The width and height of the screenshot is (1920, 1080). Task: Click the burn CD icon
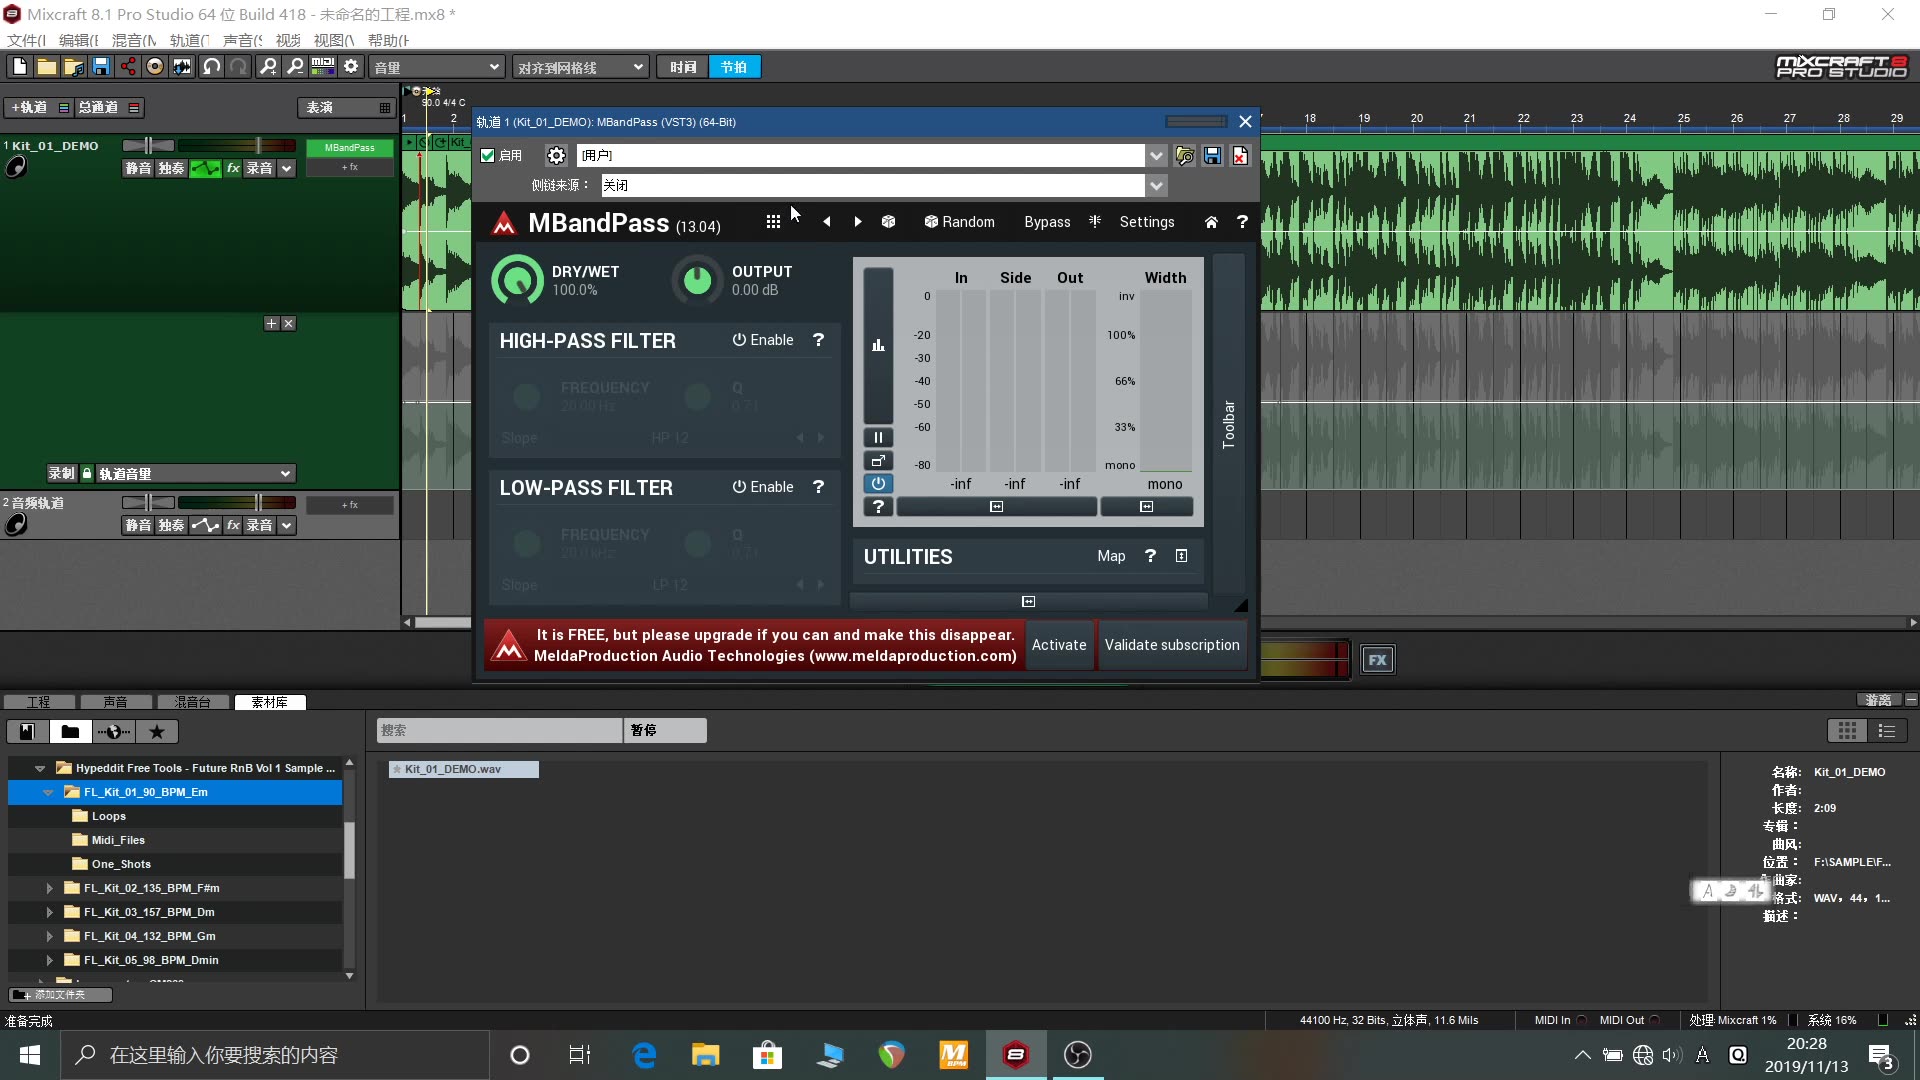[155, 67]
